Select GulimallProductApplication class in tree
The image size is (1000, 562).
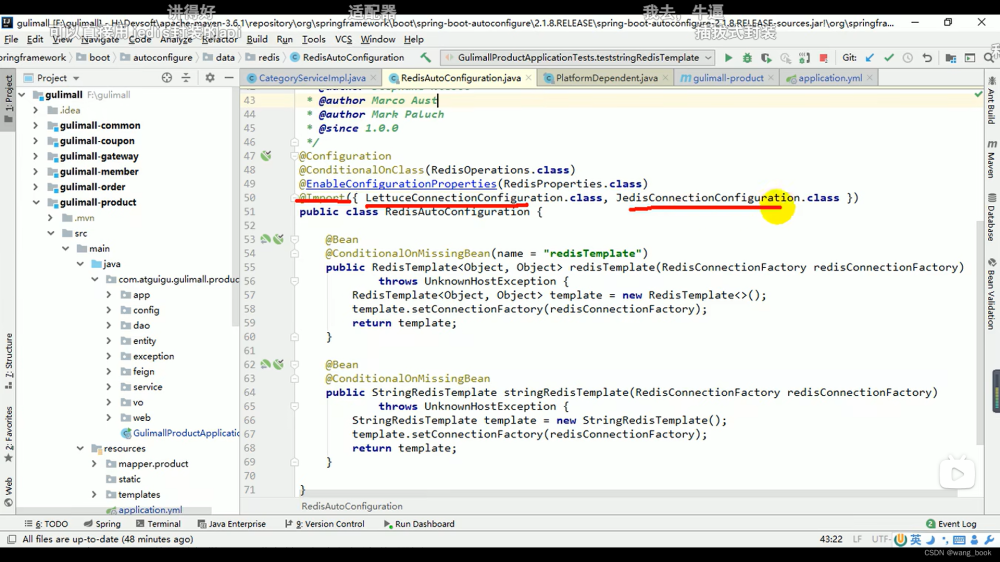click(180, 433)
